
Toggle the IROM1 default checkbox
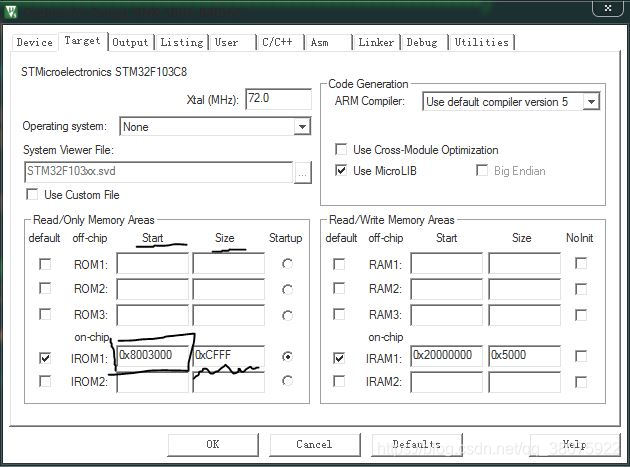pyautogui.click(x=45, y=358)
